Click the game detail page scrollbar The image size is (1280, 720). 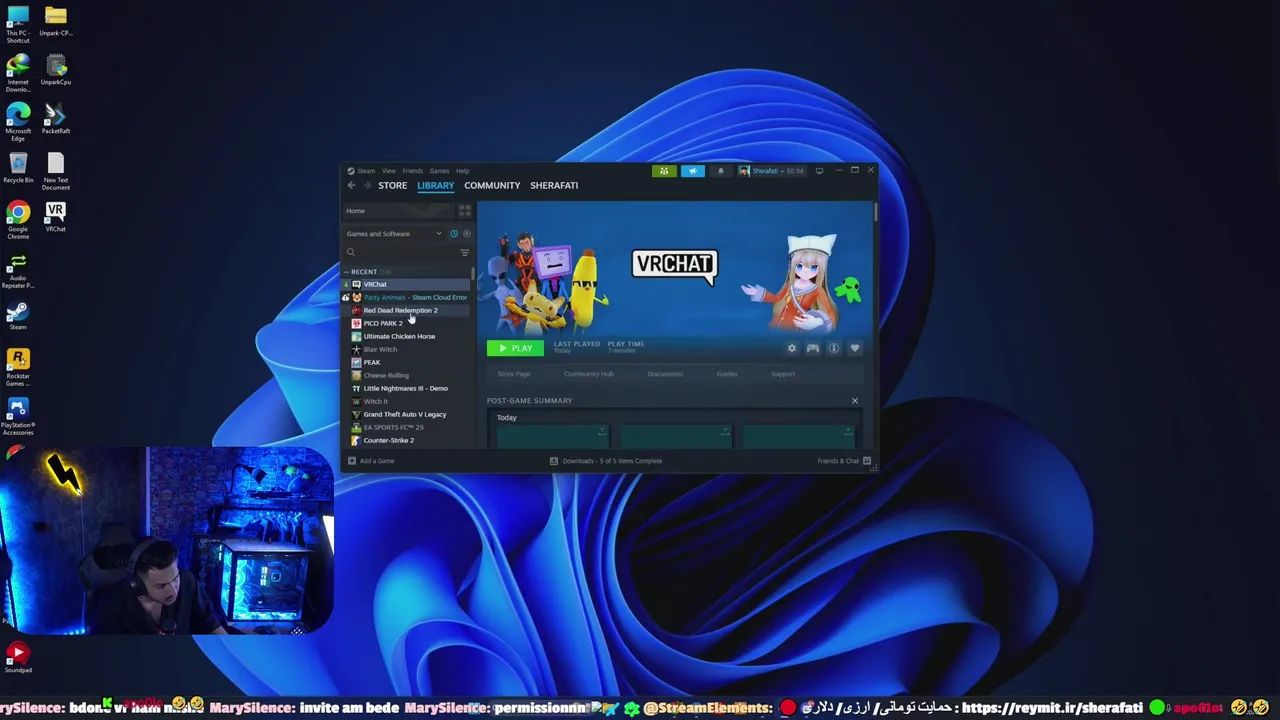tap(875, 213)
